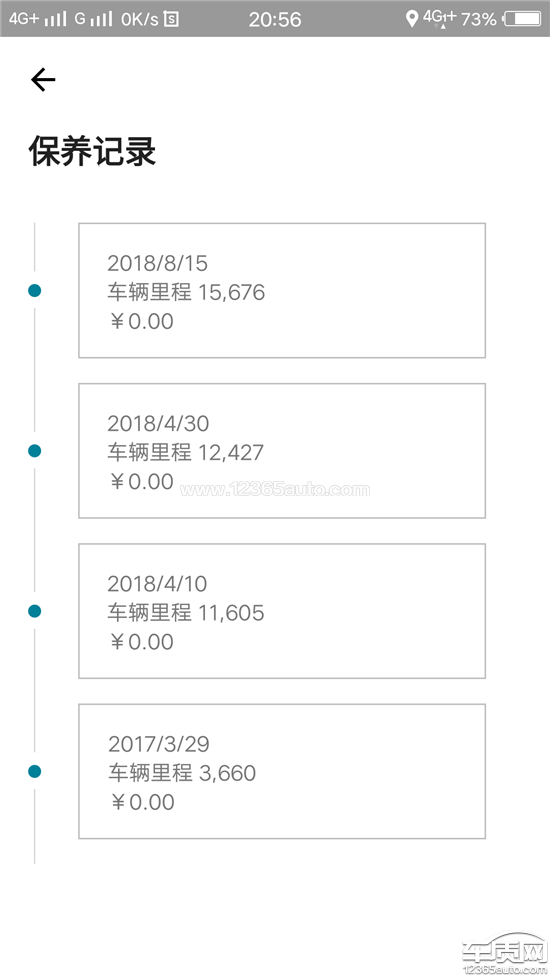
Task: Select the timeline dot for 2017/3/29
Action: point(35,771)
